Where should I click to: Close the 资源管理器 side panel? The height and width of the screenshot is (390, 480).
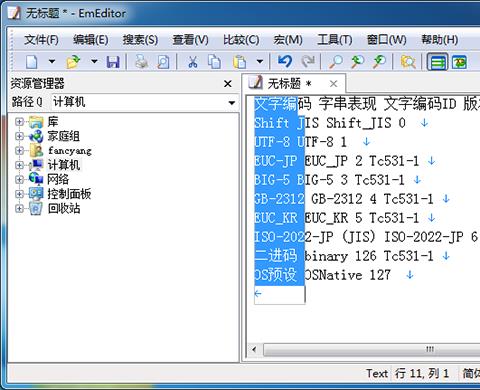pos(228,84)
